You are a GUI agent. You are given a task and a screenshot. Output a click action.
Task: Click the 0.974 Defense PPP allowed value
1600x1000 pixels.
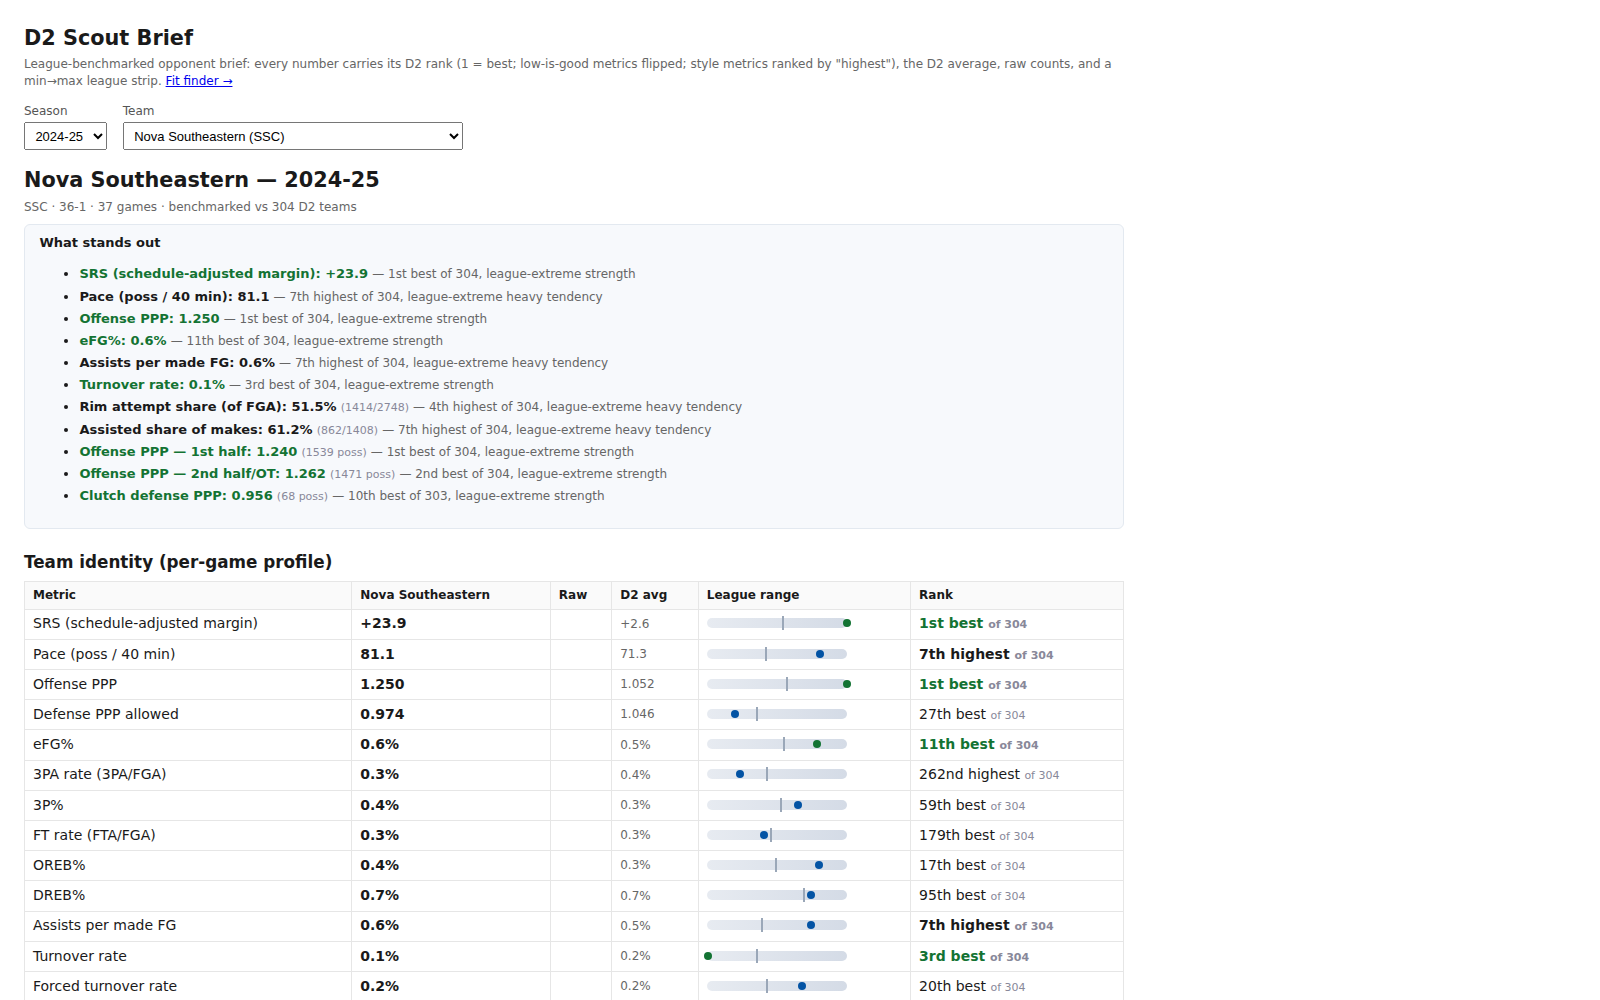[382, 715]
